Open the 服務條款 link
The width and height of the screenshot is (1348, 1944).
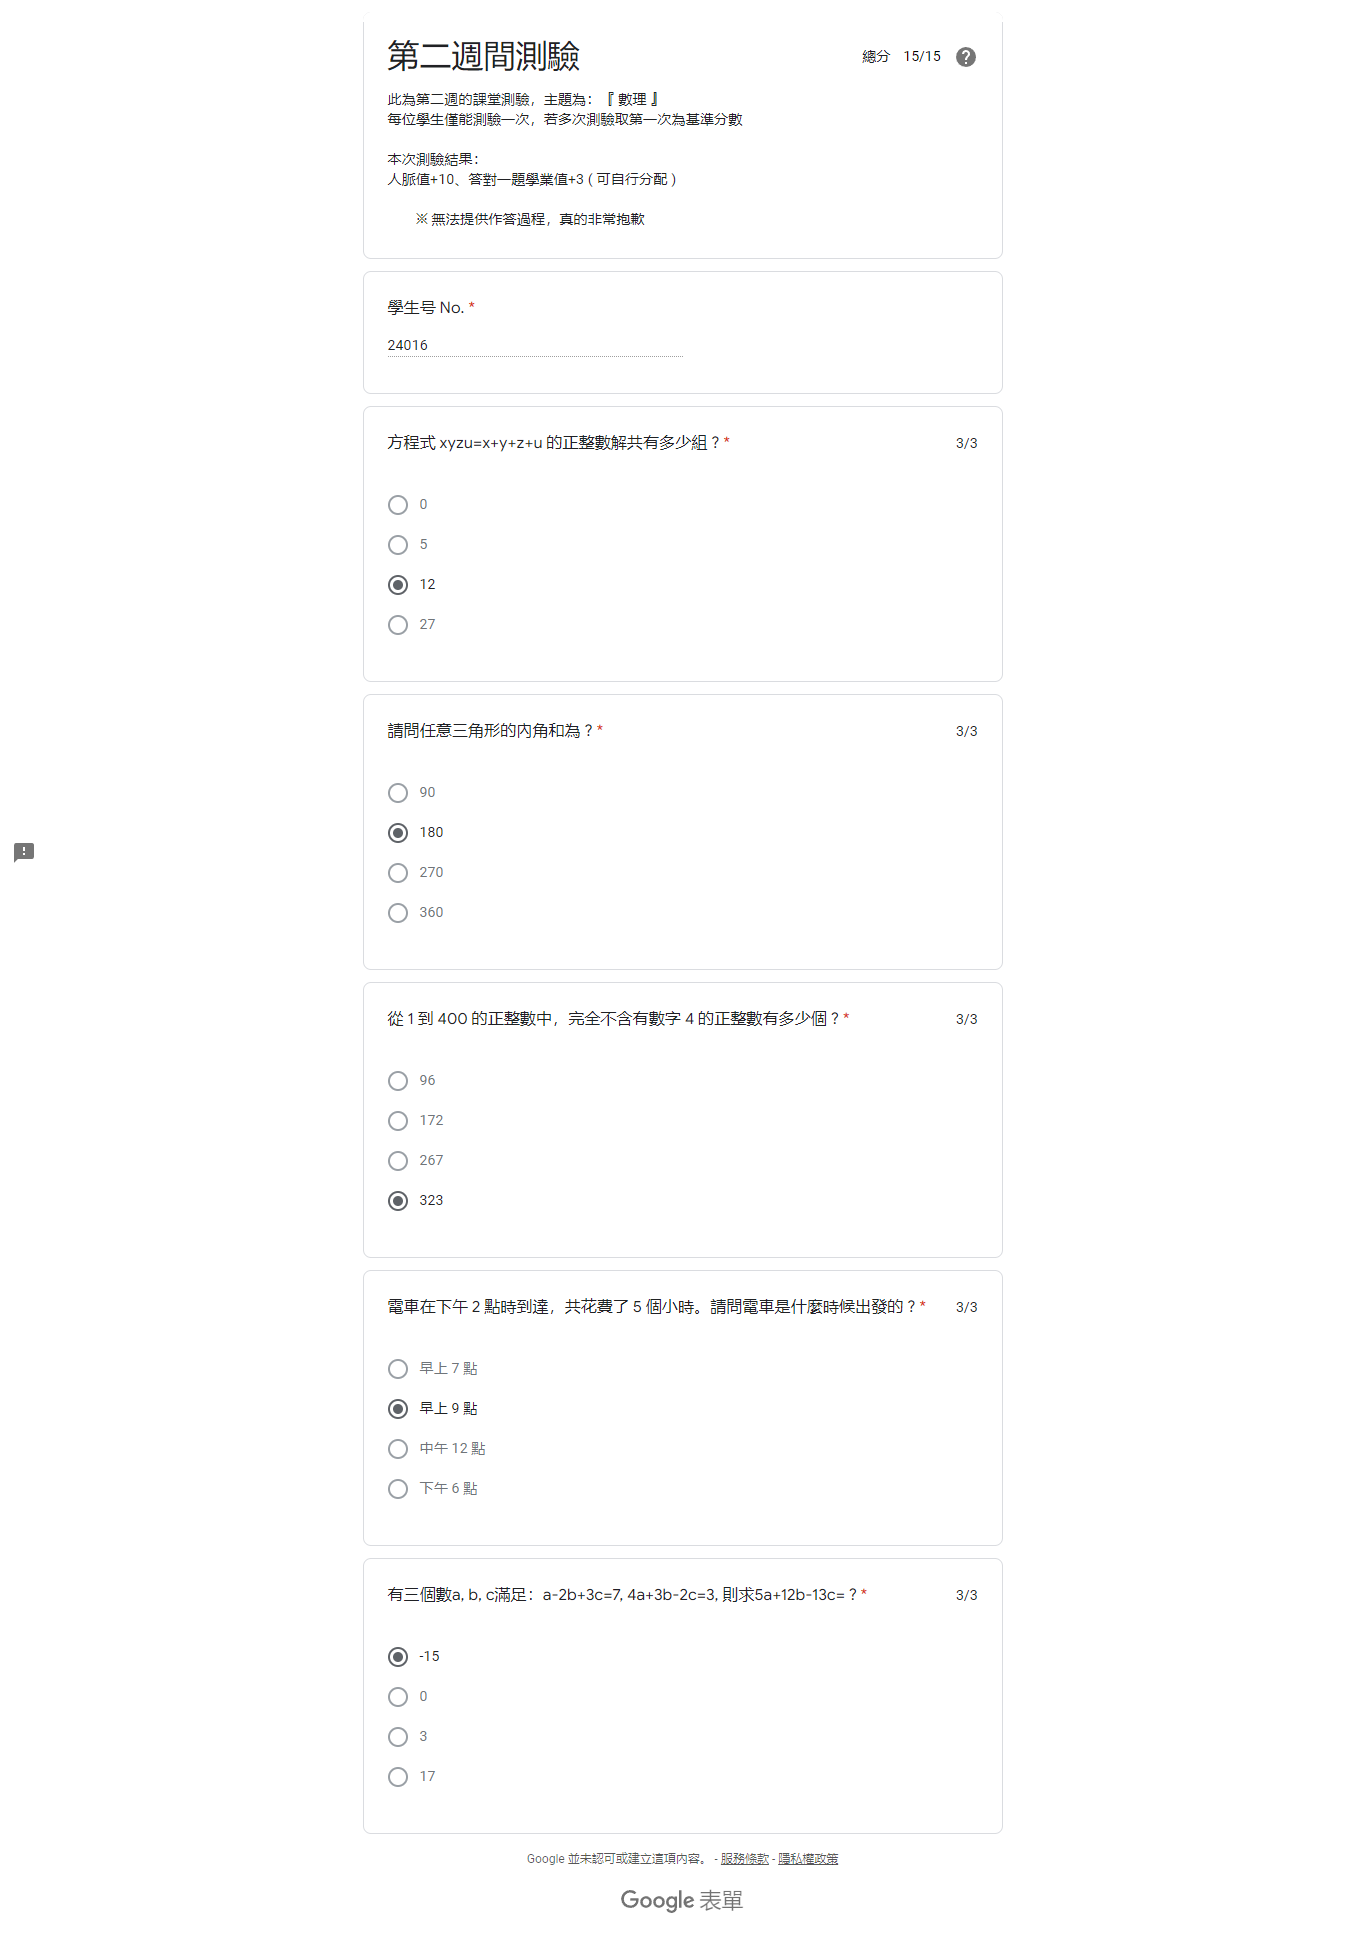(x=745, y=1859)
